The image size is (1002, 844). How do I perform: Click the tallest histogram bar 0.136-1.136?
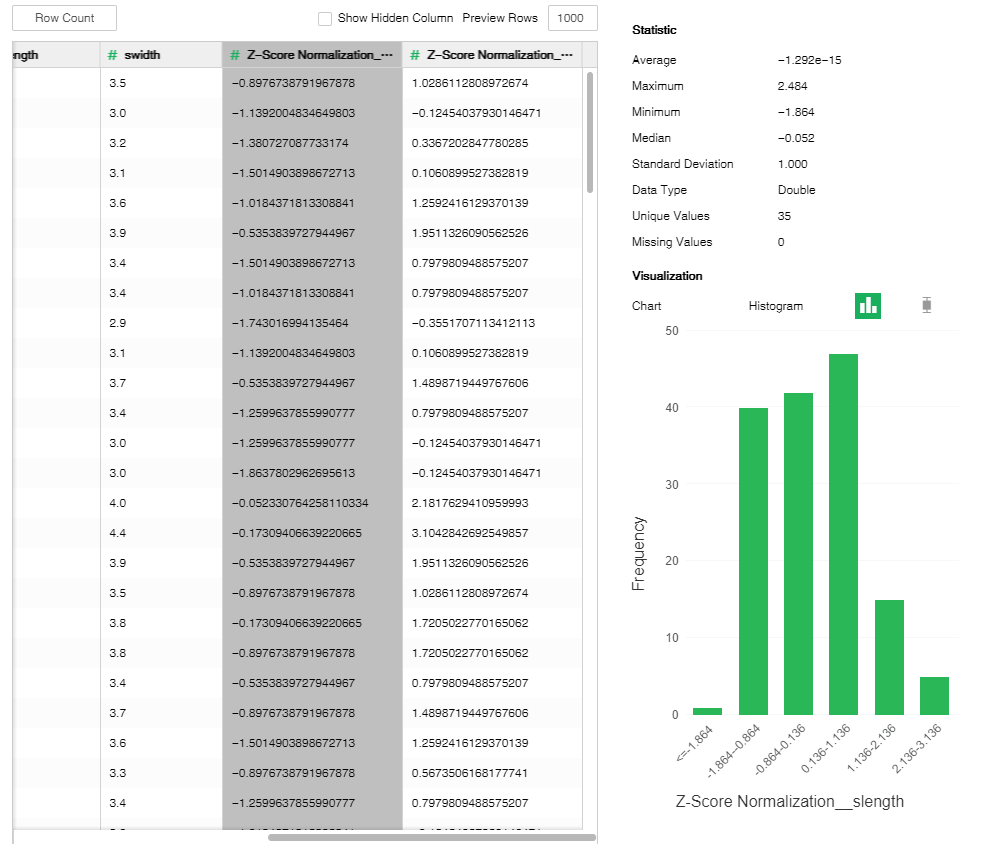pyautogui.click(x=844, y=534)
